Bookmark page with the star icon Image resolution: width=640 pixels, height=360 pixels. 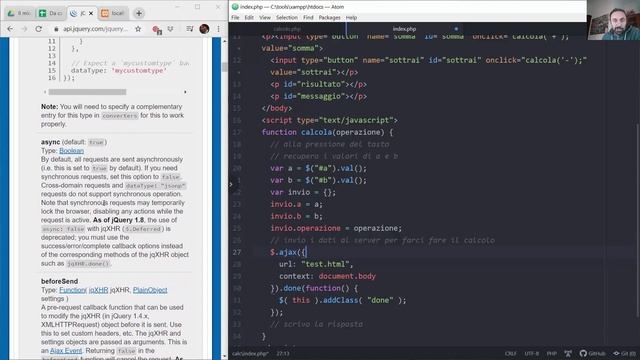138,29
